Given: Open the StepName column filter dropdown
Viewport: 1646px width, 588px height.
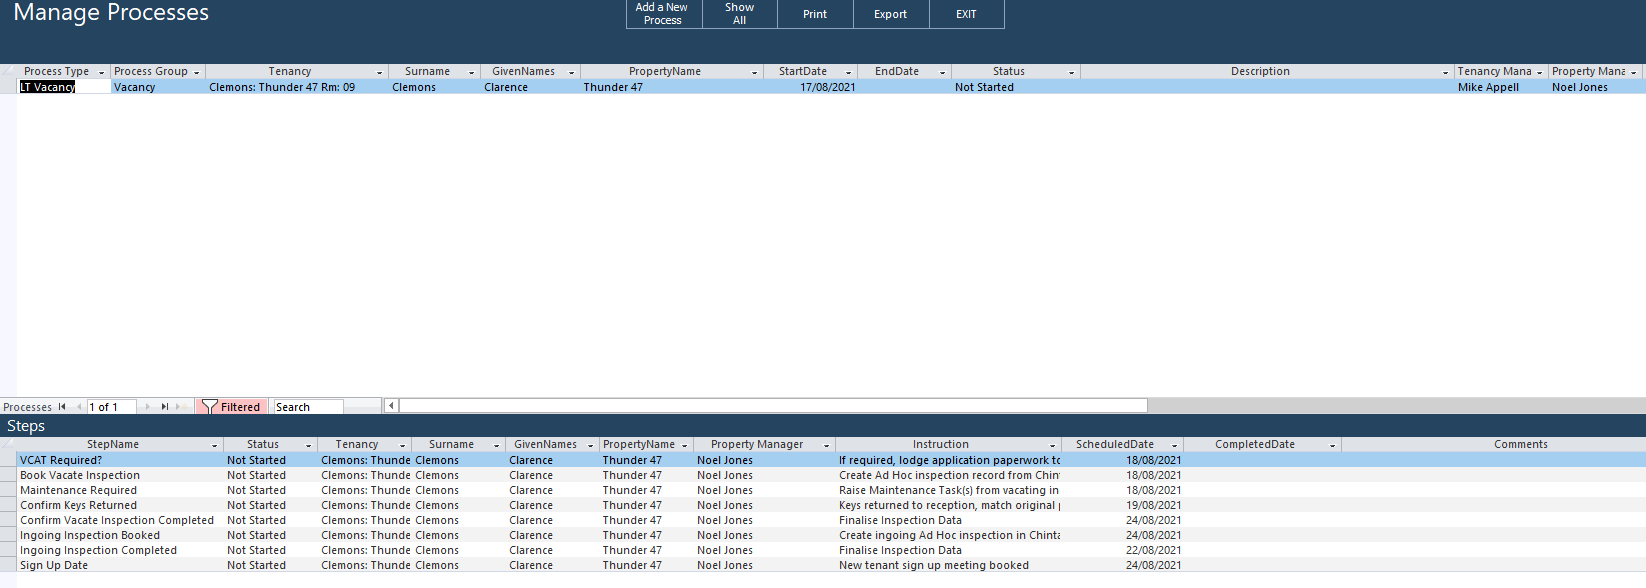Looking at the screenshot, I should coord(214,445).
